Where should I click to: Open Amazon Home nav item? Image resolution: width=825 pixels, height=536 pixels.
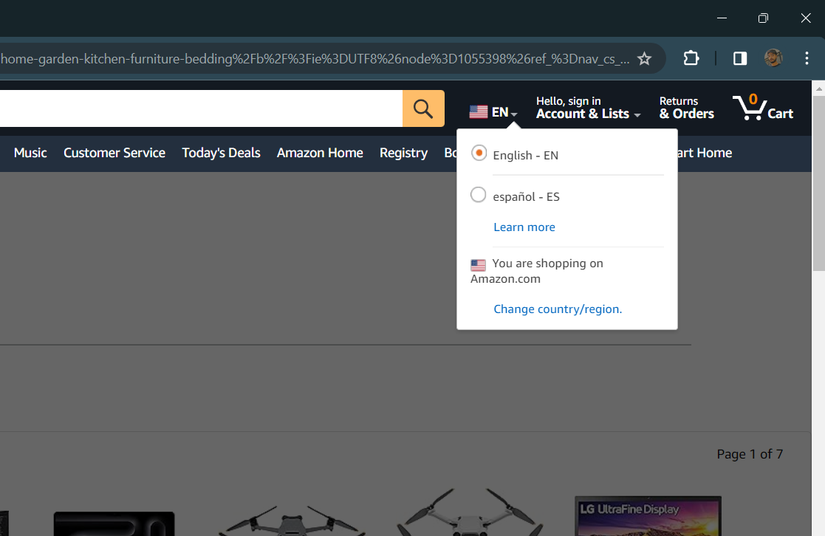[x=320, y=153]
